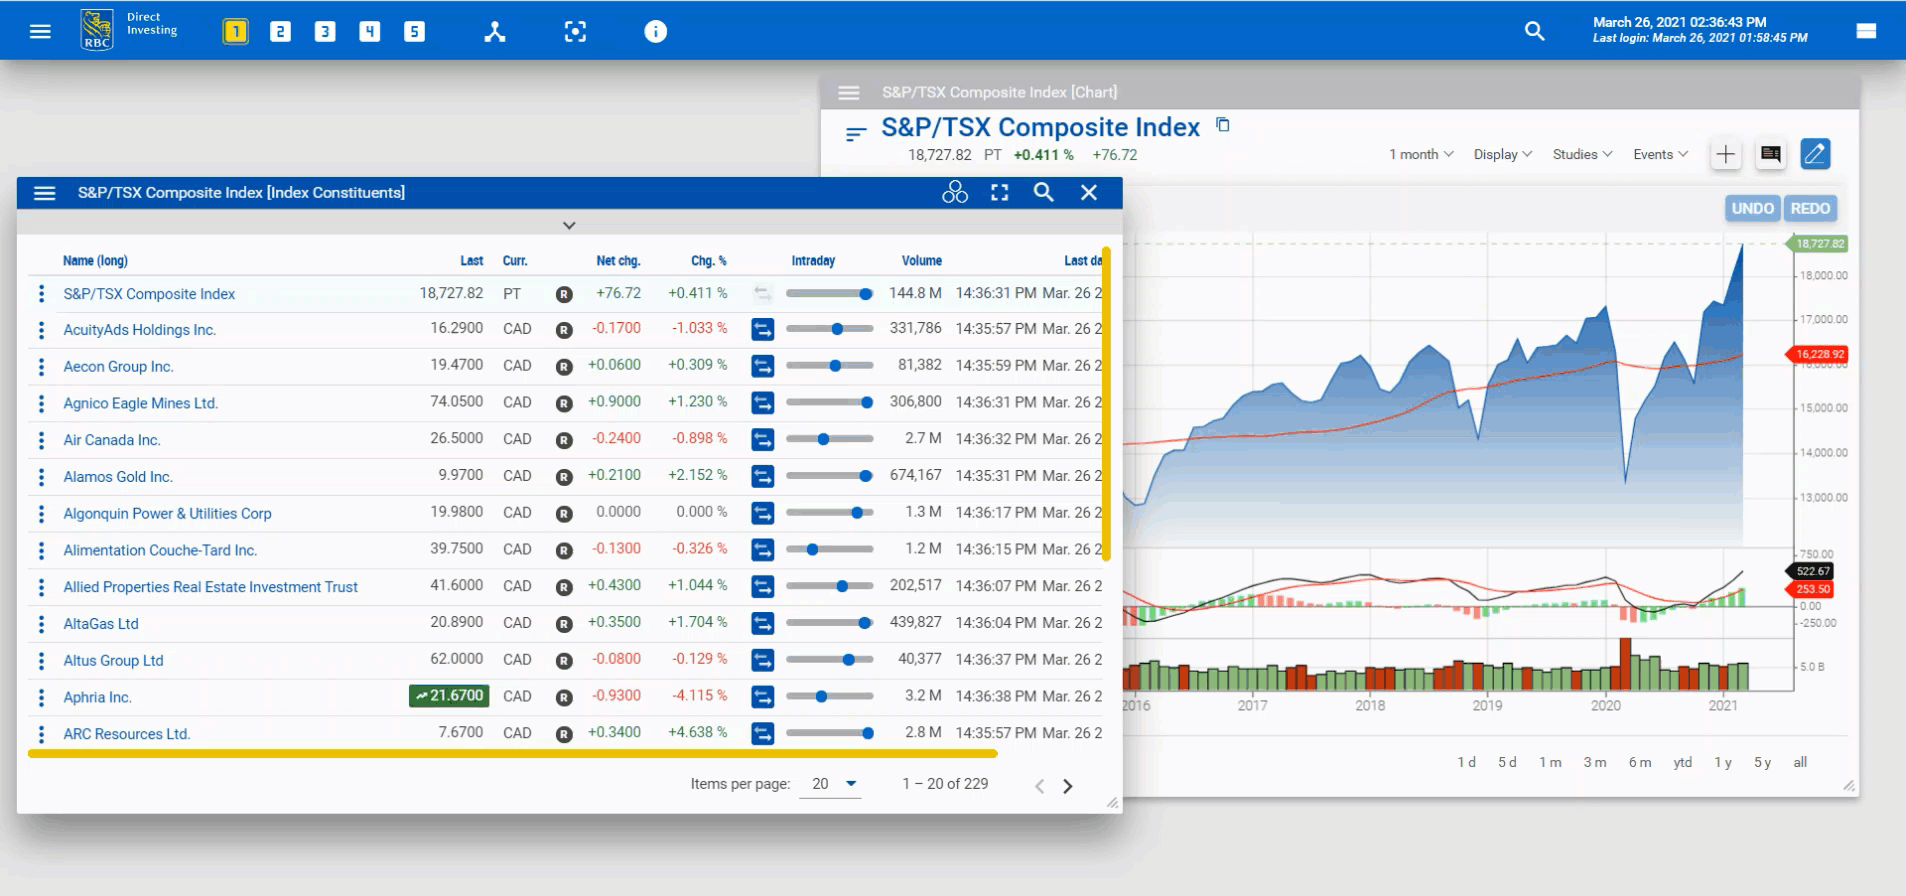The image size is (1906, 896).
Task: Click the horizontal scrollbar under the constituents table
Action: (x=513, y=753)
